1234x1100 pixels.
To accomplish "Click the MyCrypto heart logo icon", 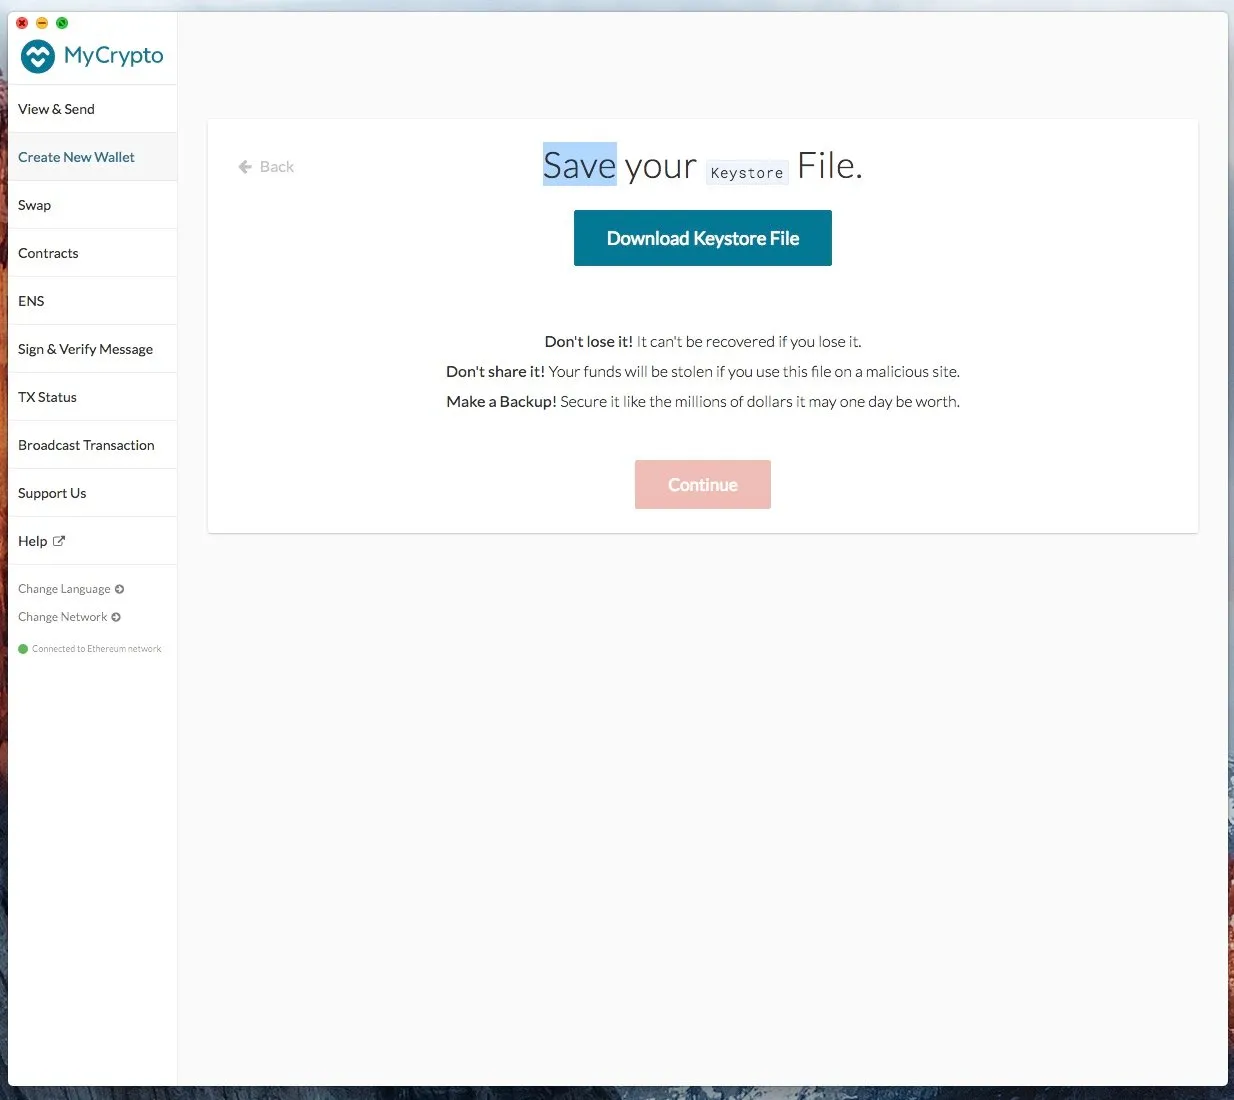I will click(38, 56).
